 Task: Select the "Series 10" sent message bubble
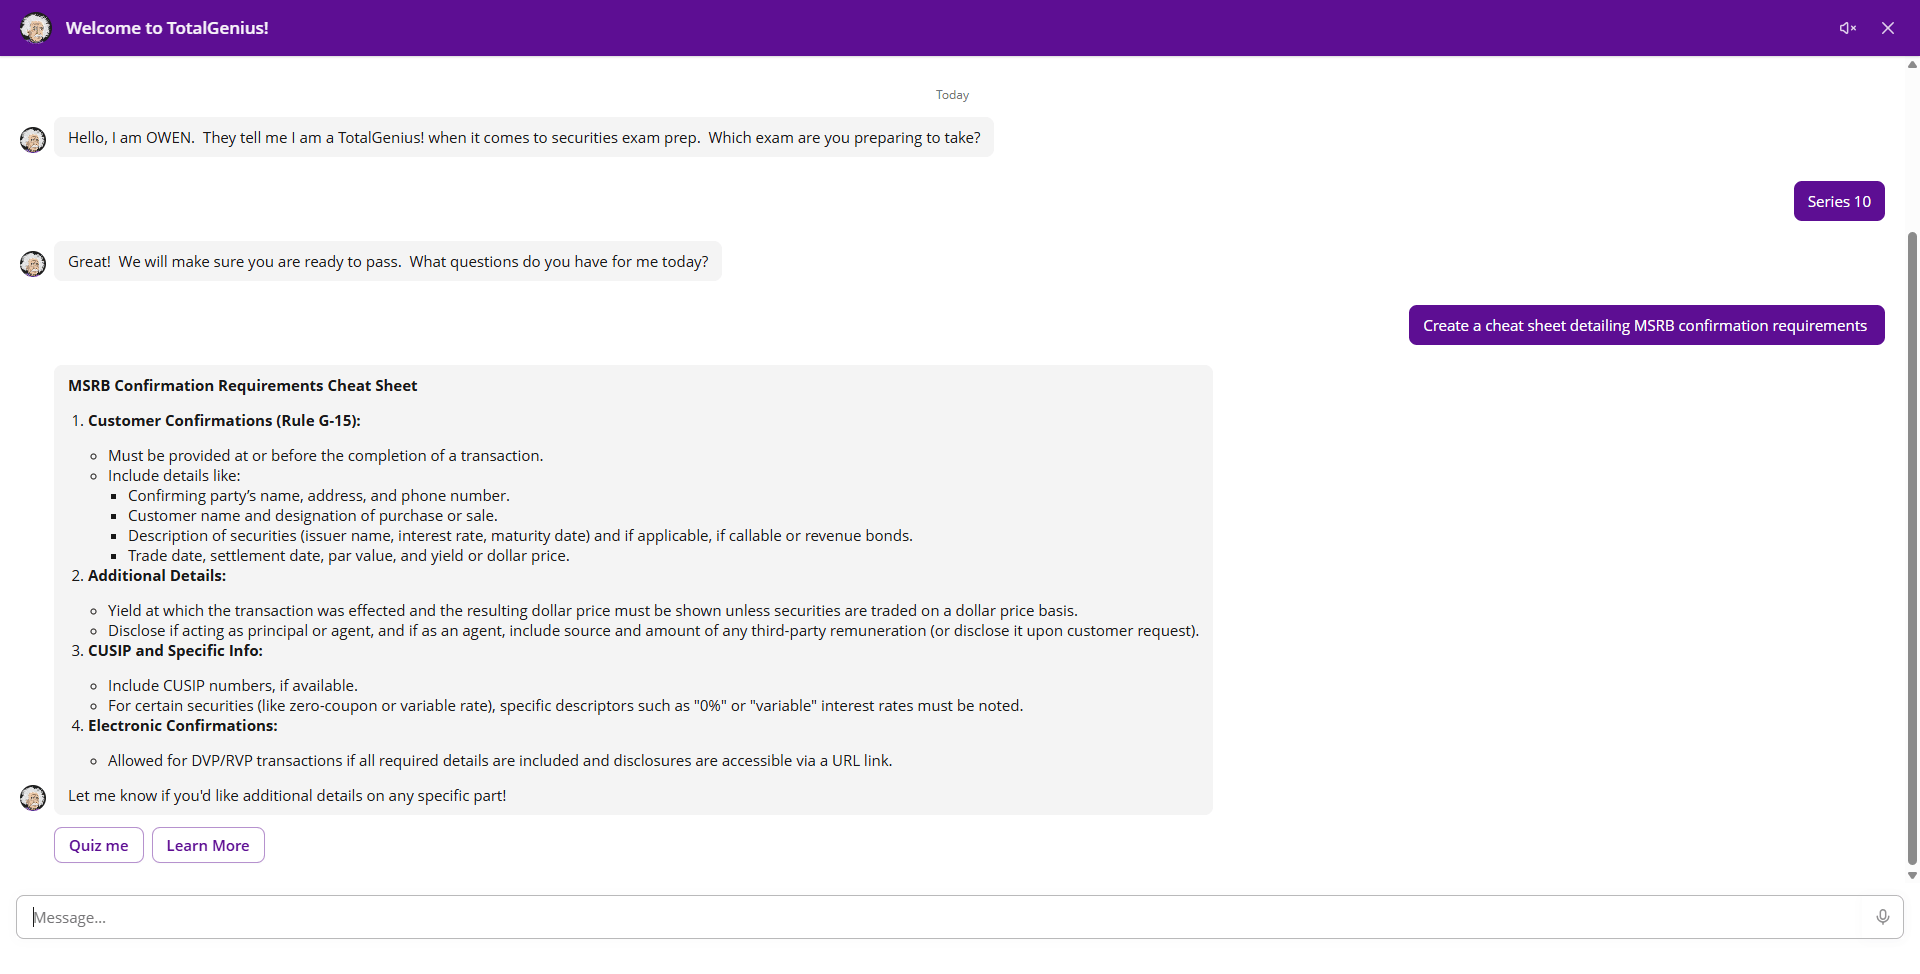click(x=1838, y=201)
